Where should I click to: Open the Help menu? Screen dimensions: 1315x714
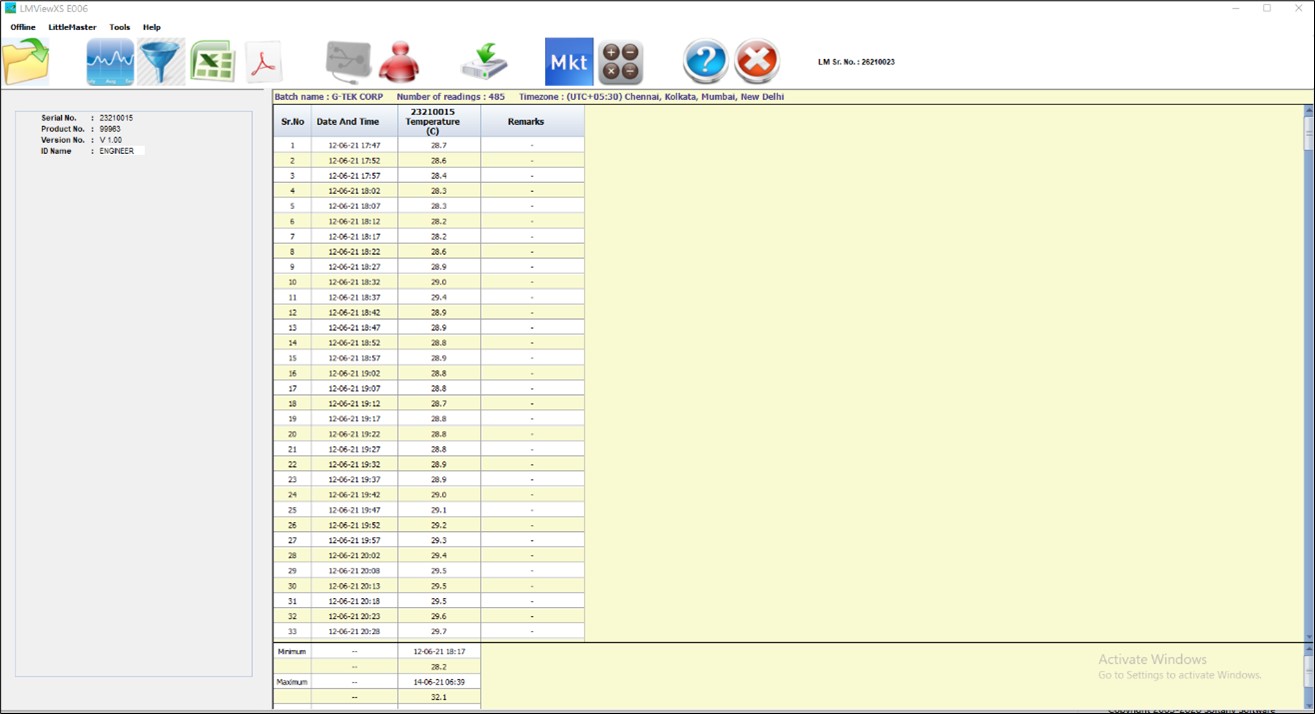click(152, 27)
